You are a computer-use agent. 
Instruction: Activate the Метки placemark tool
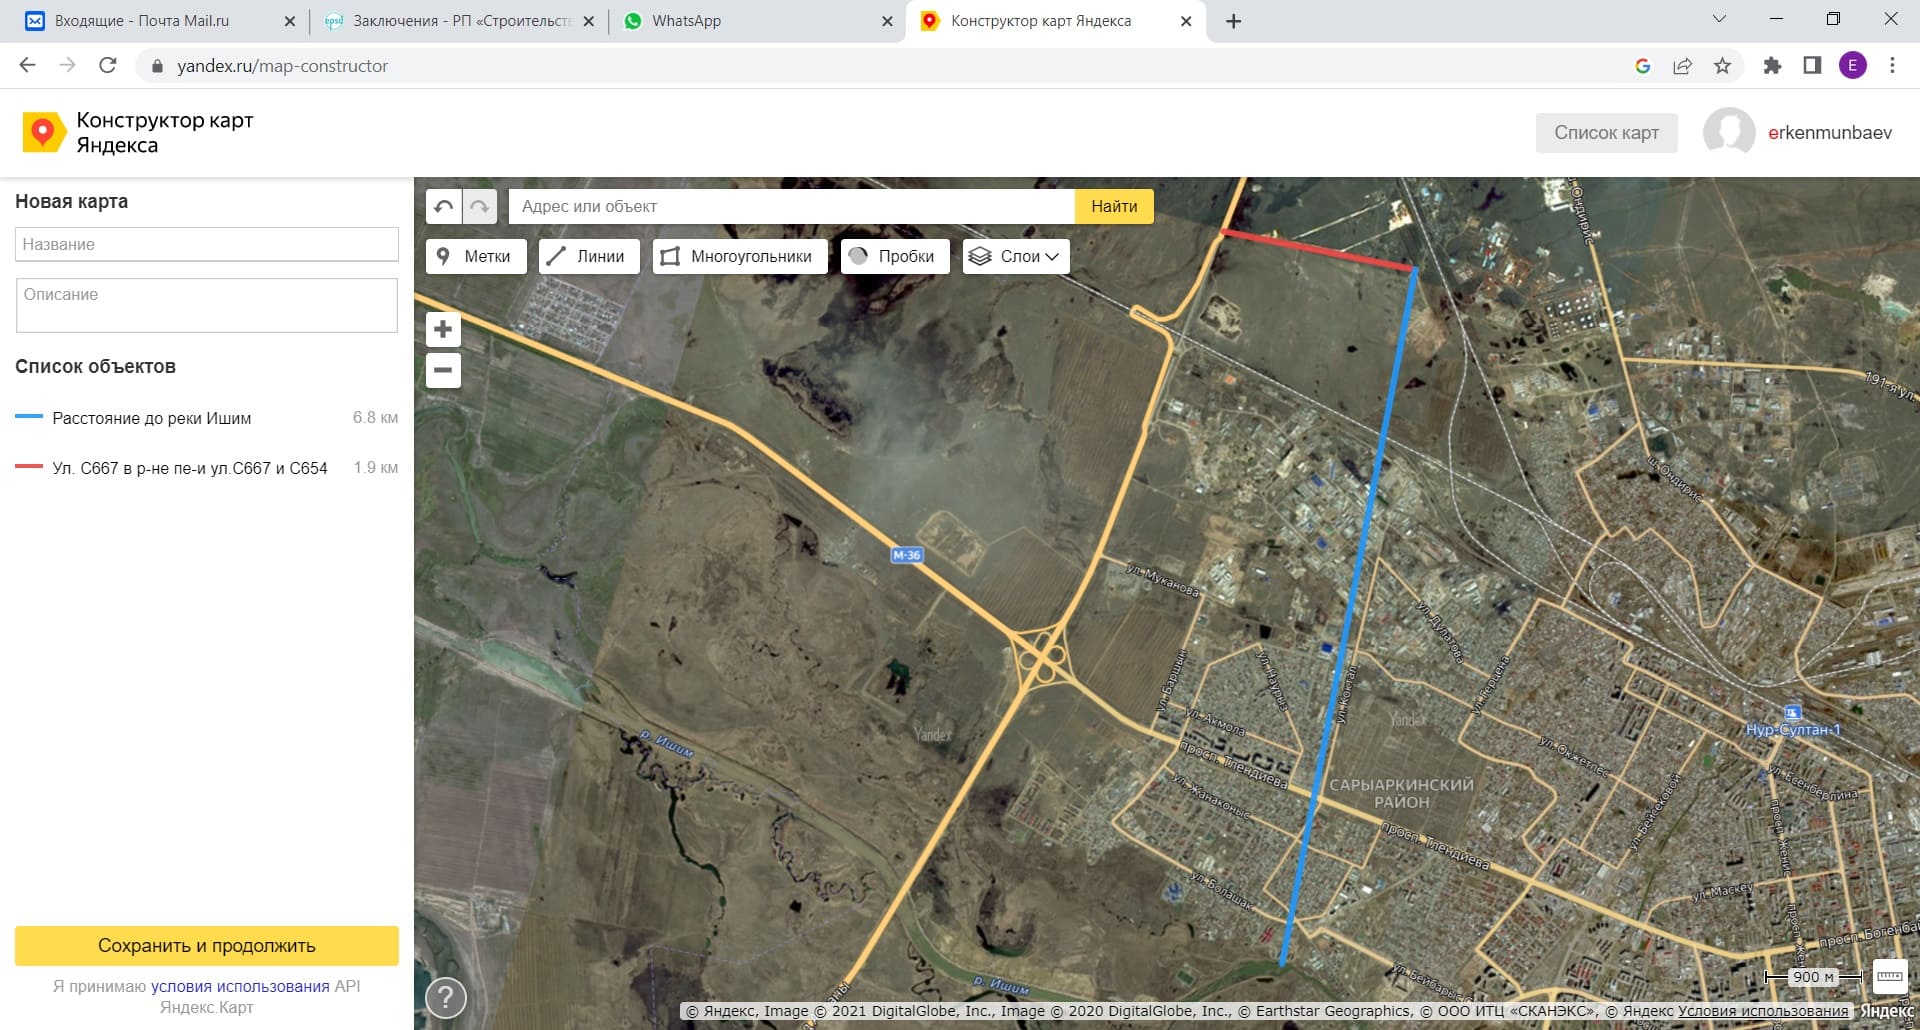pyautogui.click(x=474, y=256)
